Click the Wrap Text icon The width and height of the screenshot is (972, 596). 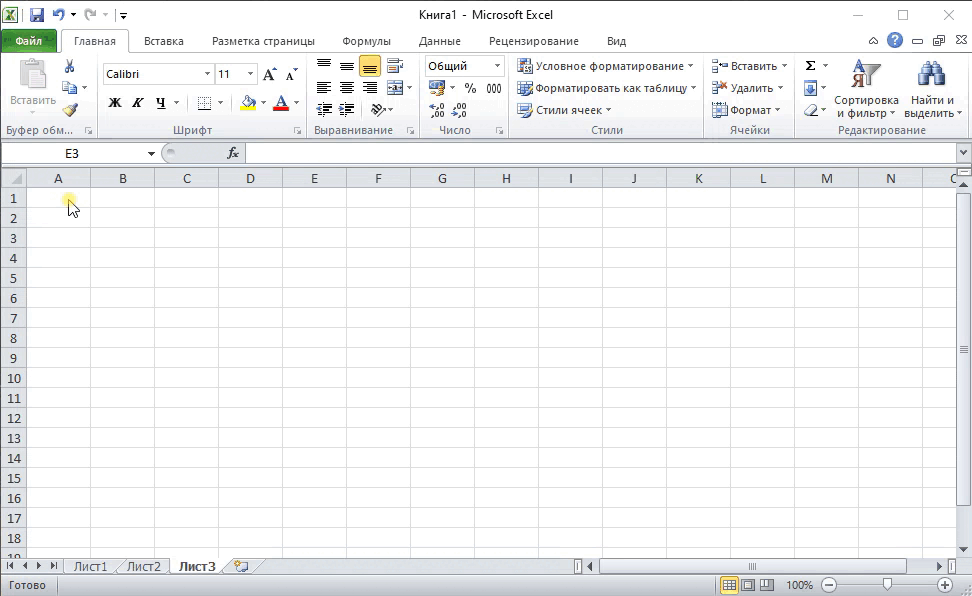pos(395,66)
